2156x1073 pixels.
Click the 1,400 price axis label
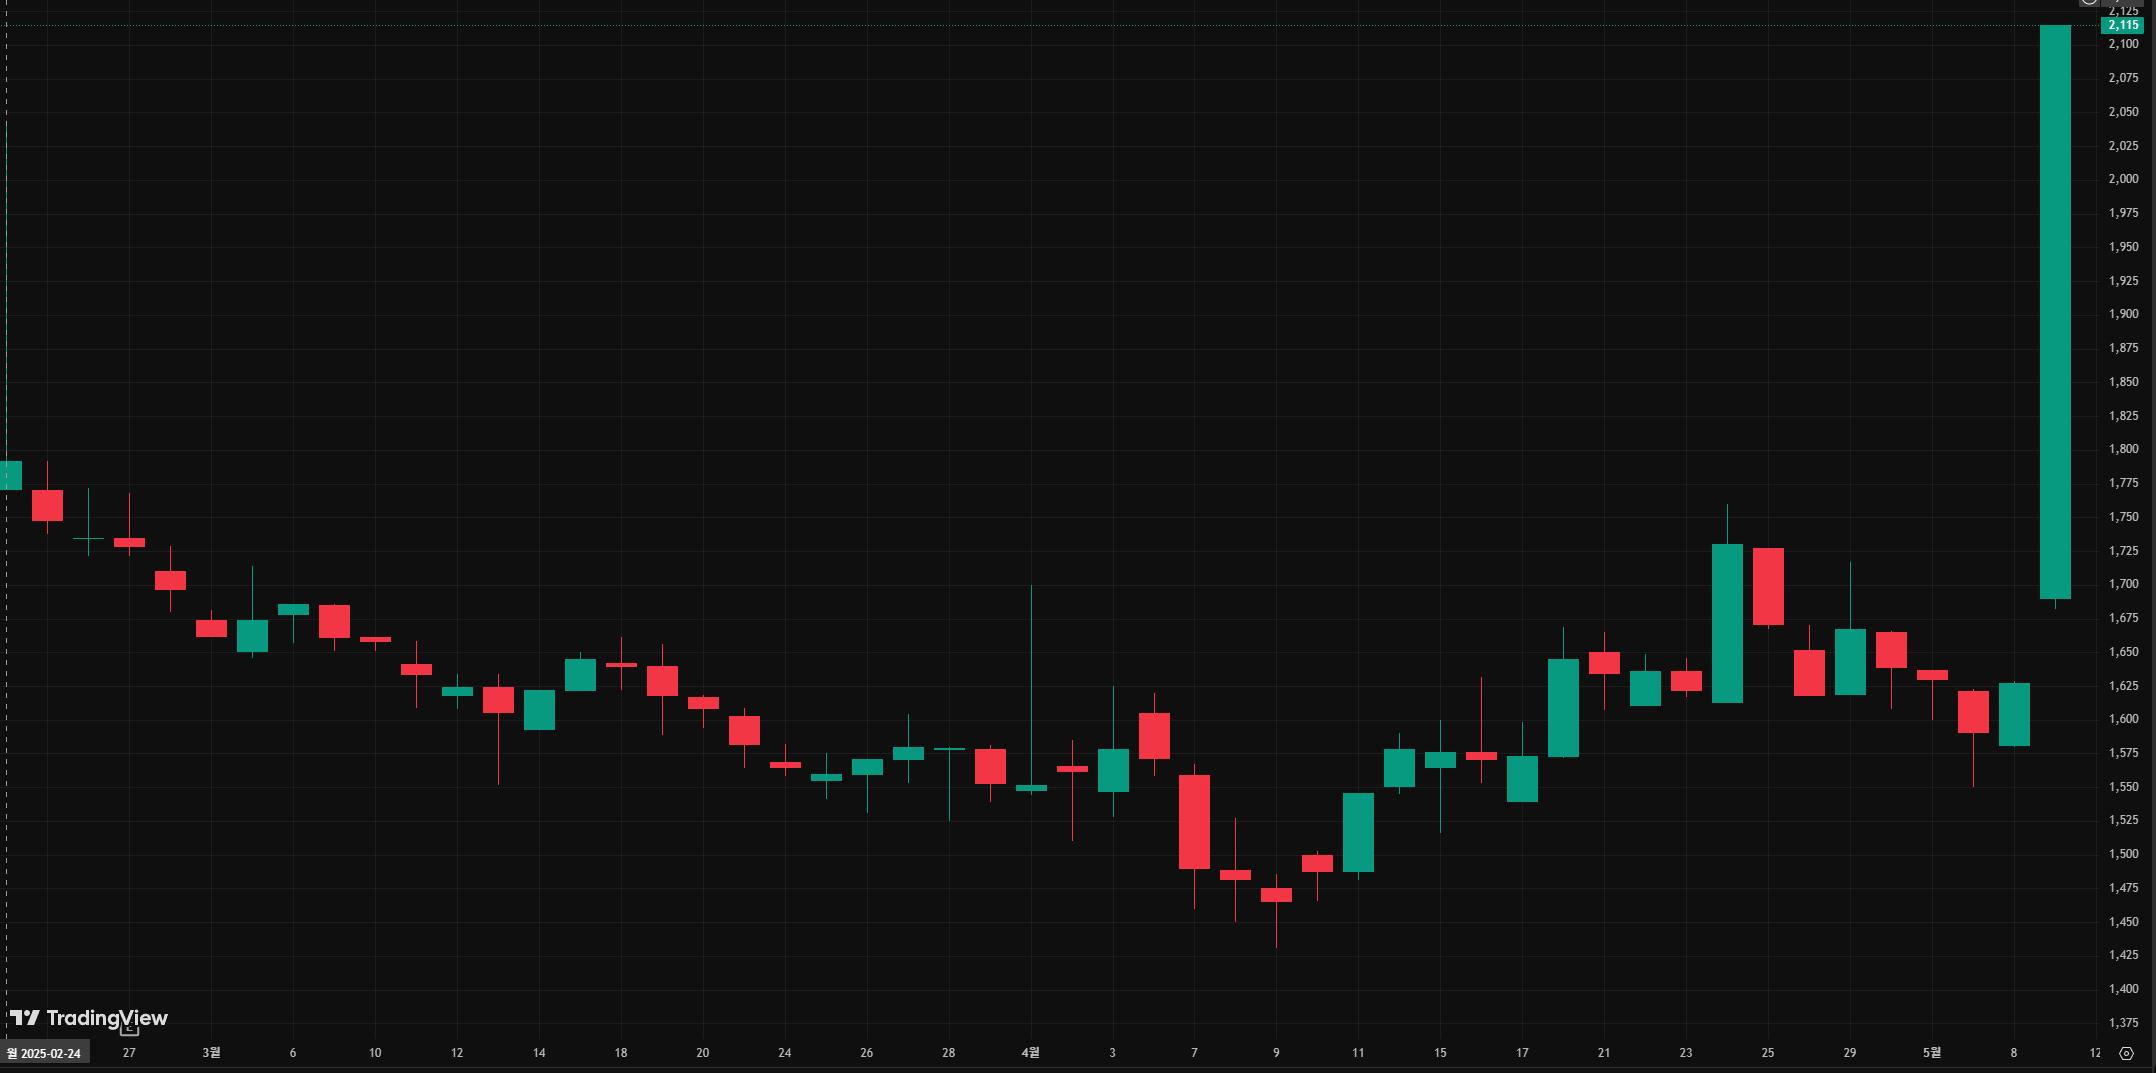pos(2124,989)
